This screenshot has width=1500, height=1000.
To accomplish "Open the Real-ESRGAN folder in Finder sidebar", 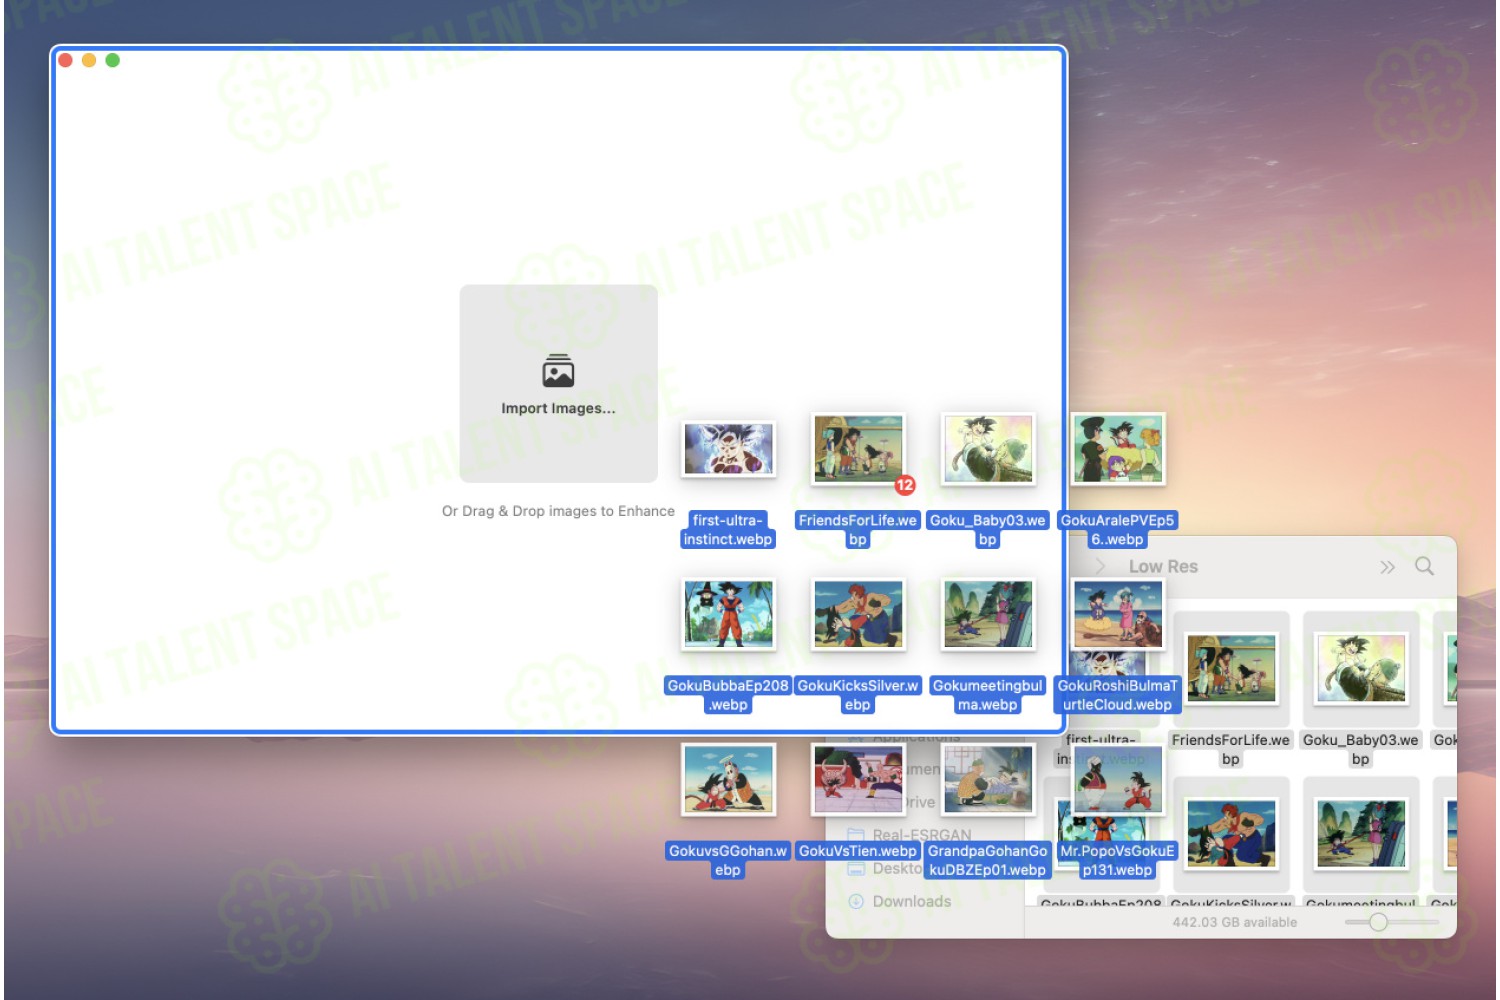I will (x=921, y=835).
